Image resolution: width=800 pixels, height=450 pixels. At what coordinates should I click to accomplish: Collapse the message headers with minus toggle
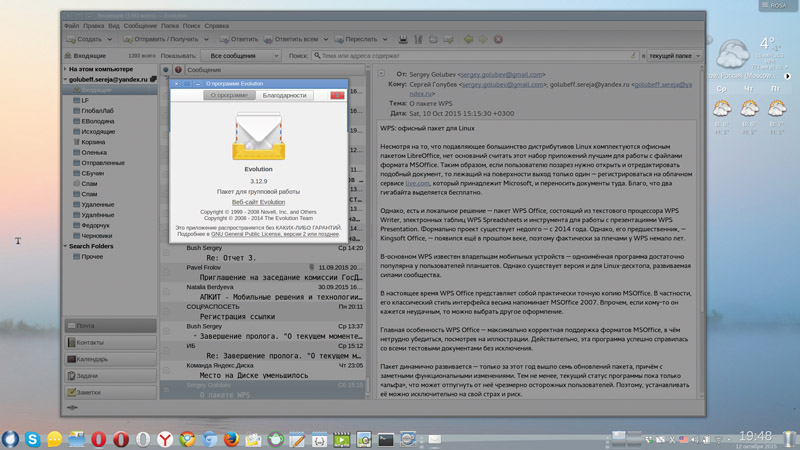[x=381, y=73]
